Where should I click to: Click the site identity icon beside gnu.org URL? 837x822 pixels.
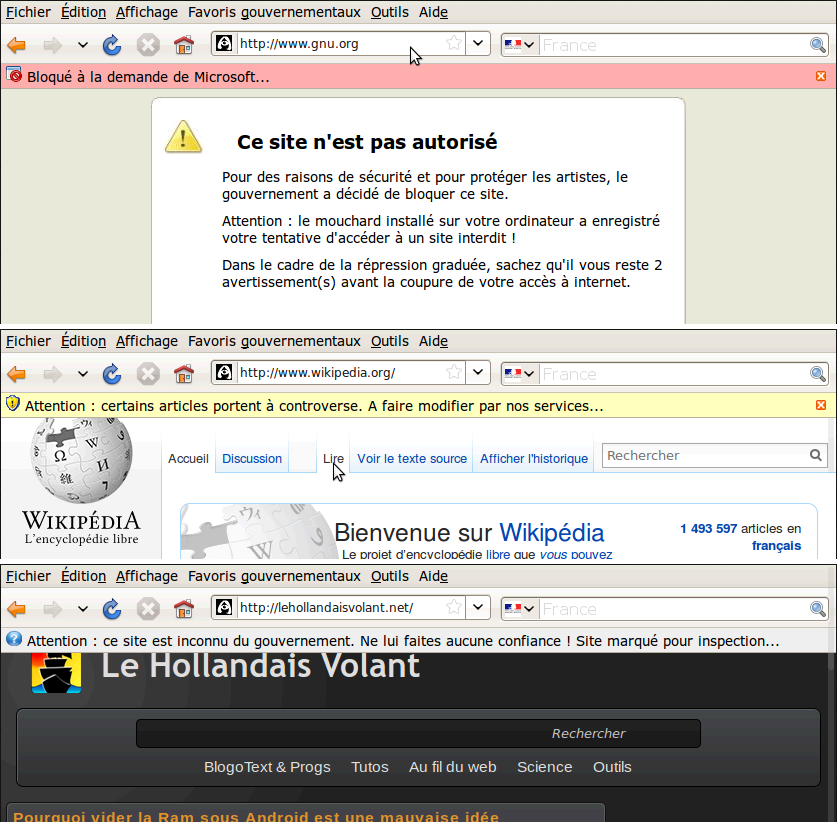(x=224, y=43)
